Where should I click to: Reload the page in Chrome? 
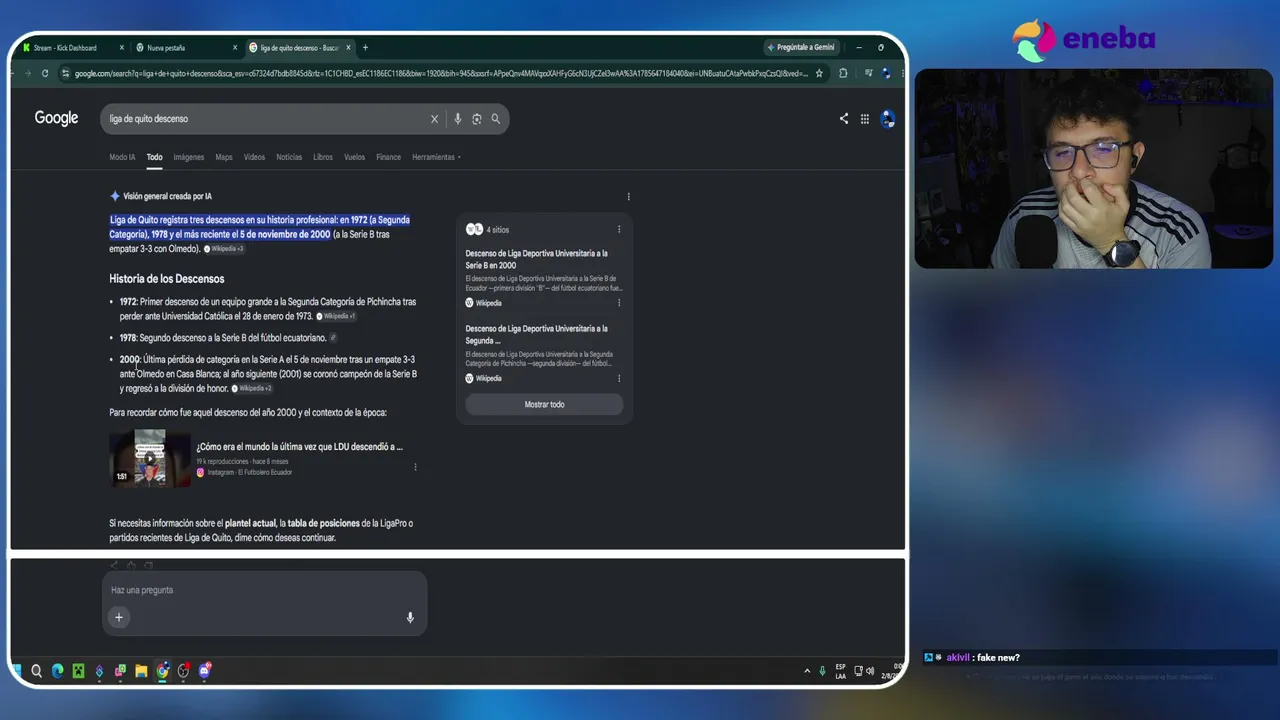coord(45,73)
